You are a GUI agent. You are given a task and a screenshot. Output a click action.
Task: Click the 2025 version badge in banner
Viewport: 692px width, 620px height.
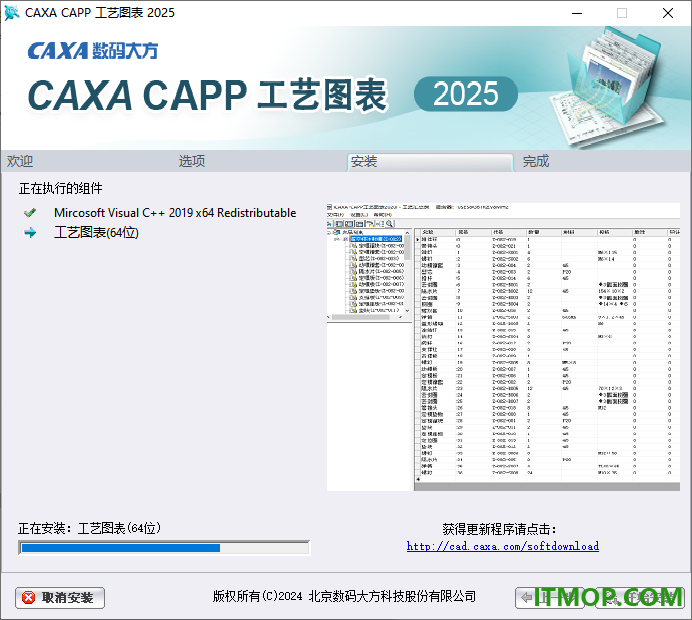pyautogui.click(x=466, y=94)
